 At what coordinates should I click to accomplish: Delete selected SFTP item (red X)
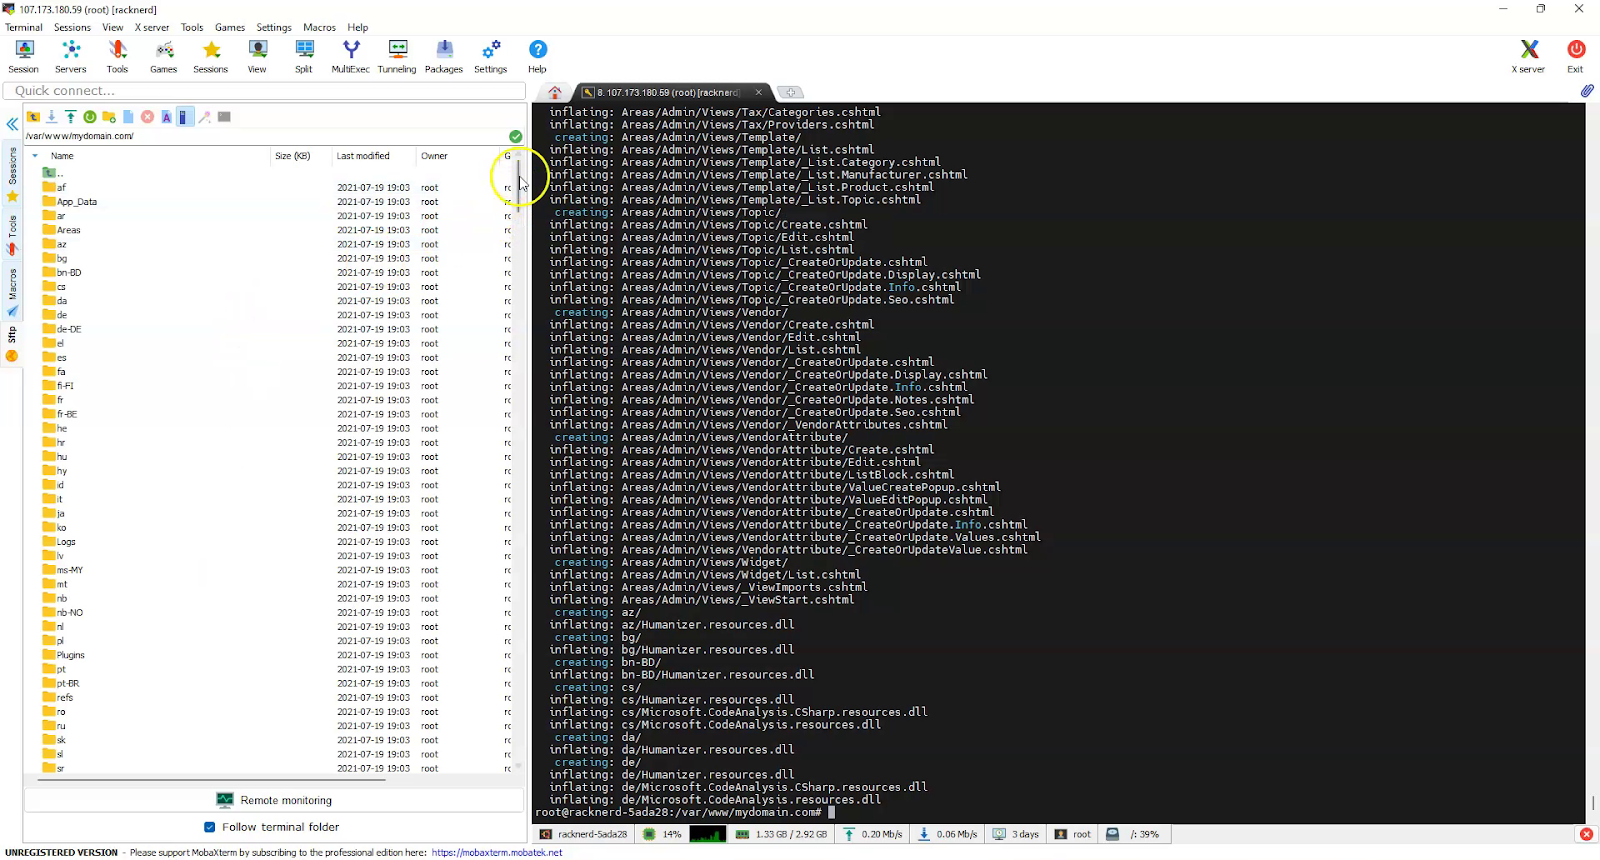147,117
